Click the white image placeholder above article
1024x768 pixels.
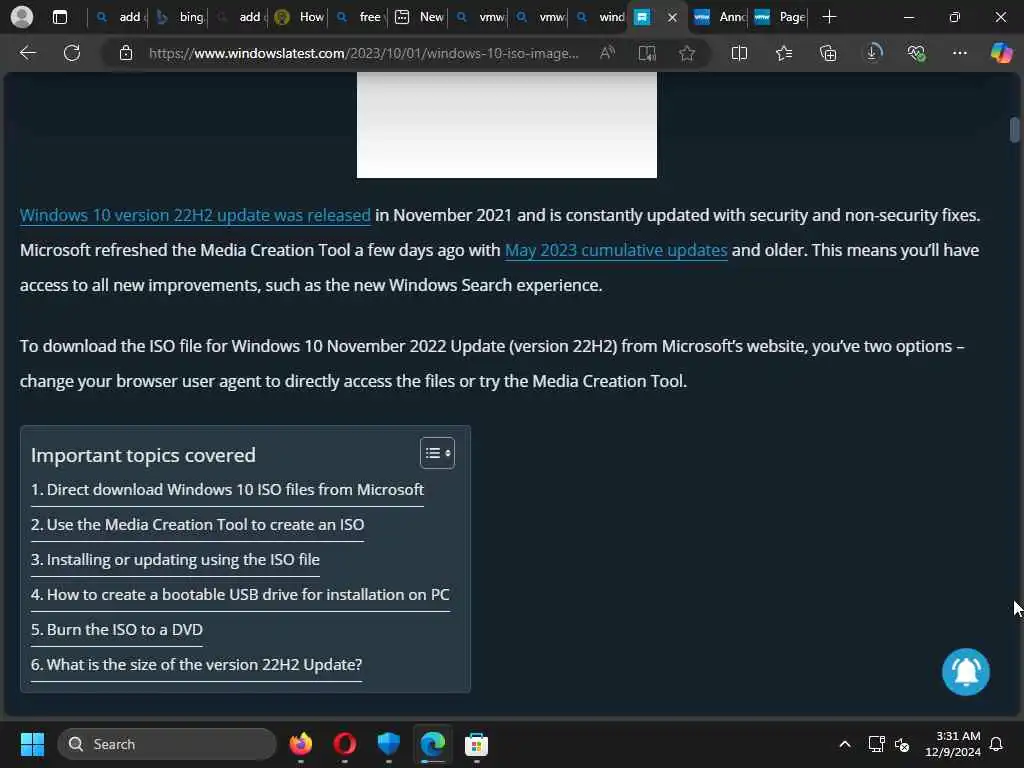(x=507, y=125)
